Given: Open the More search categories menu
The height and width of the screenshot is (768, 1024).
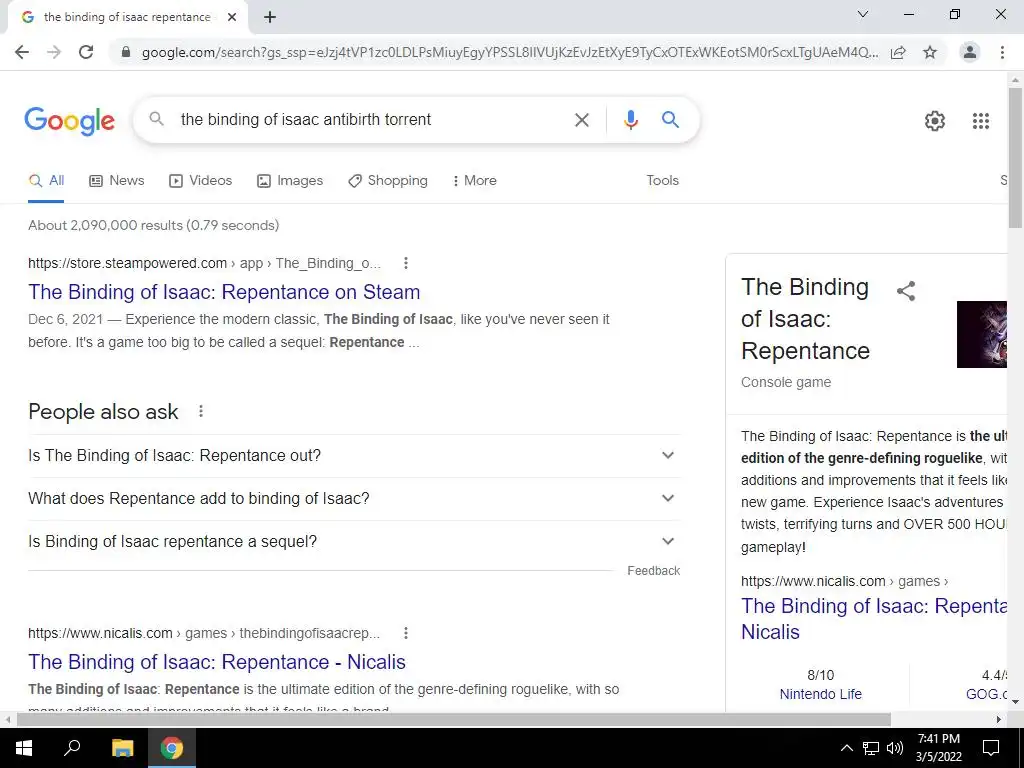Looking at the screenshot, I should [x=475, y=181].
